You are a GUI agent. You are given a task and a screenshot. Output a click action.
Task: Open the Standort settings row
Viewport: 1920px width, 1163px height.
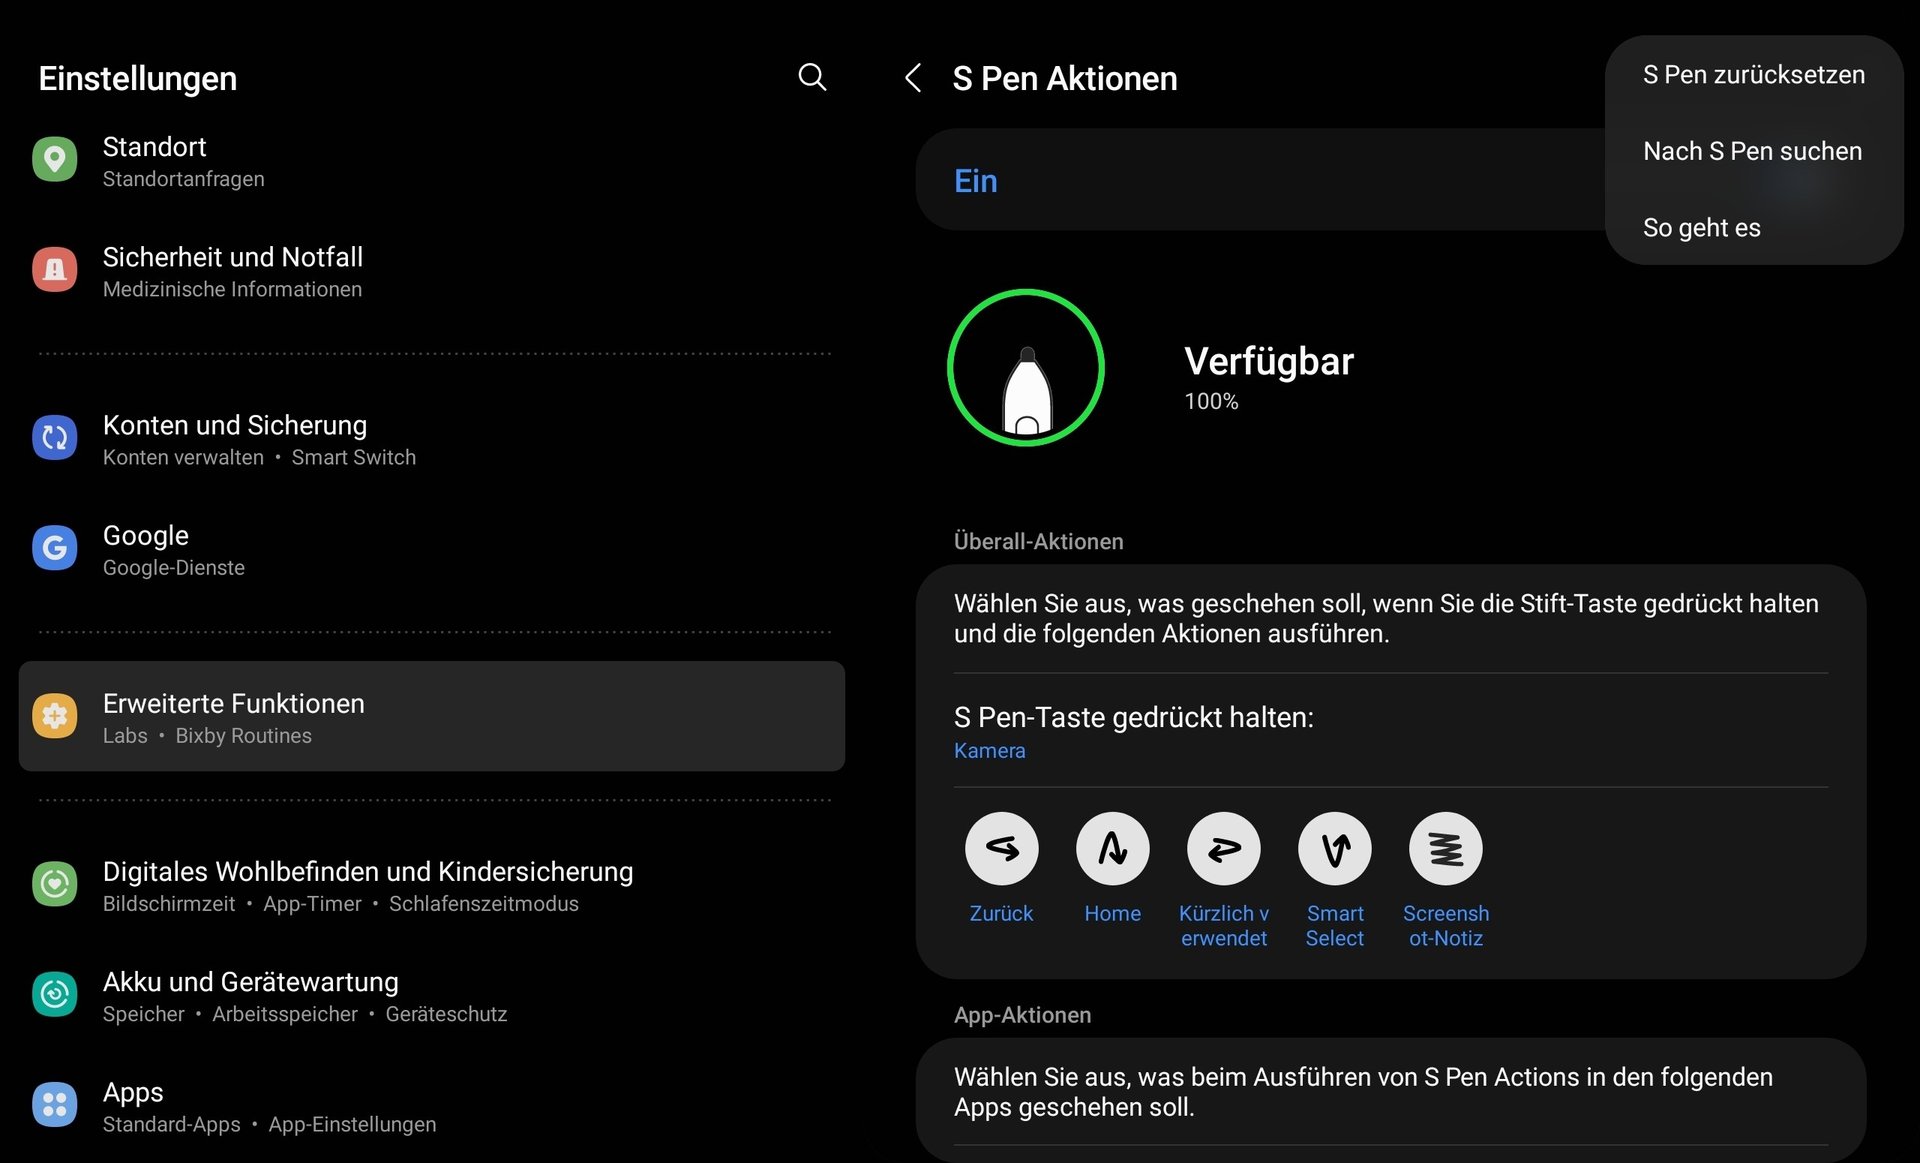(x=432, y=160)
